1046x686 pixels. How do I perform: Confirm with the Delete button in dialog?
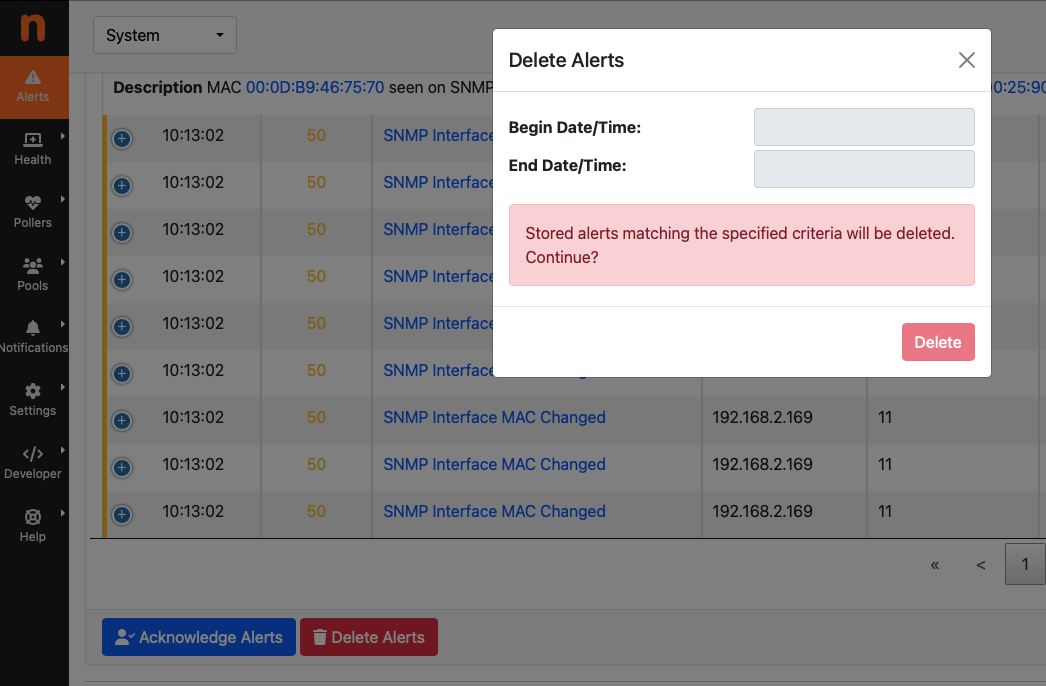point(937,341)
